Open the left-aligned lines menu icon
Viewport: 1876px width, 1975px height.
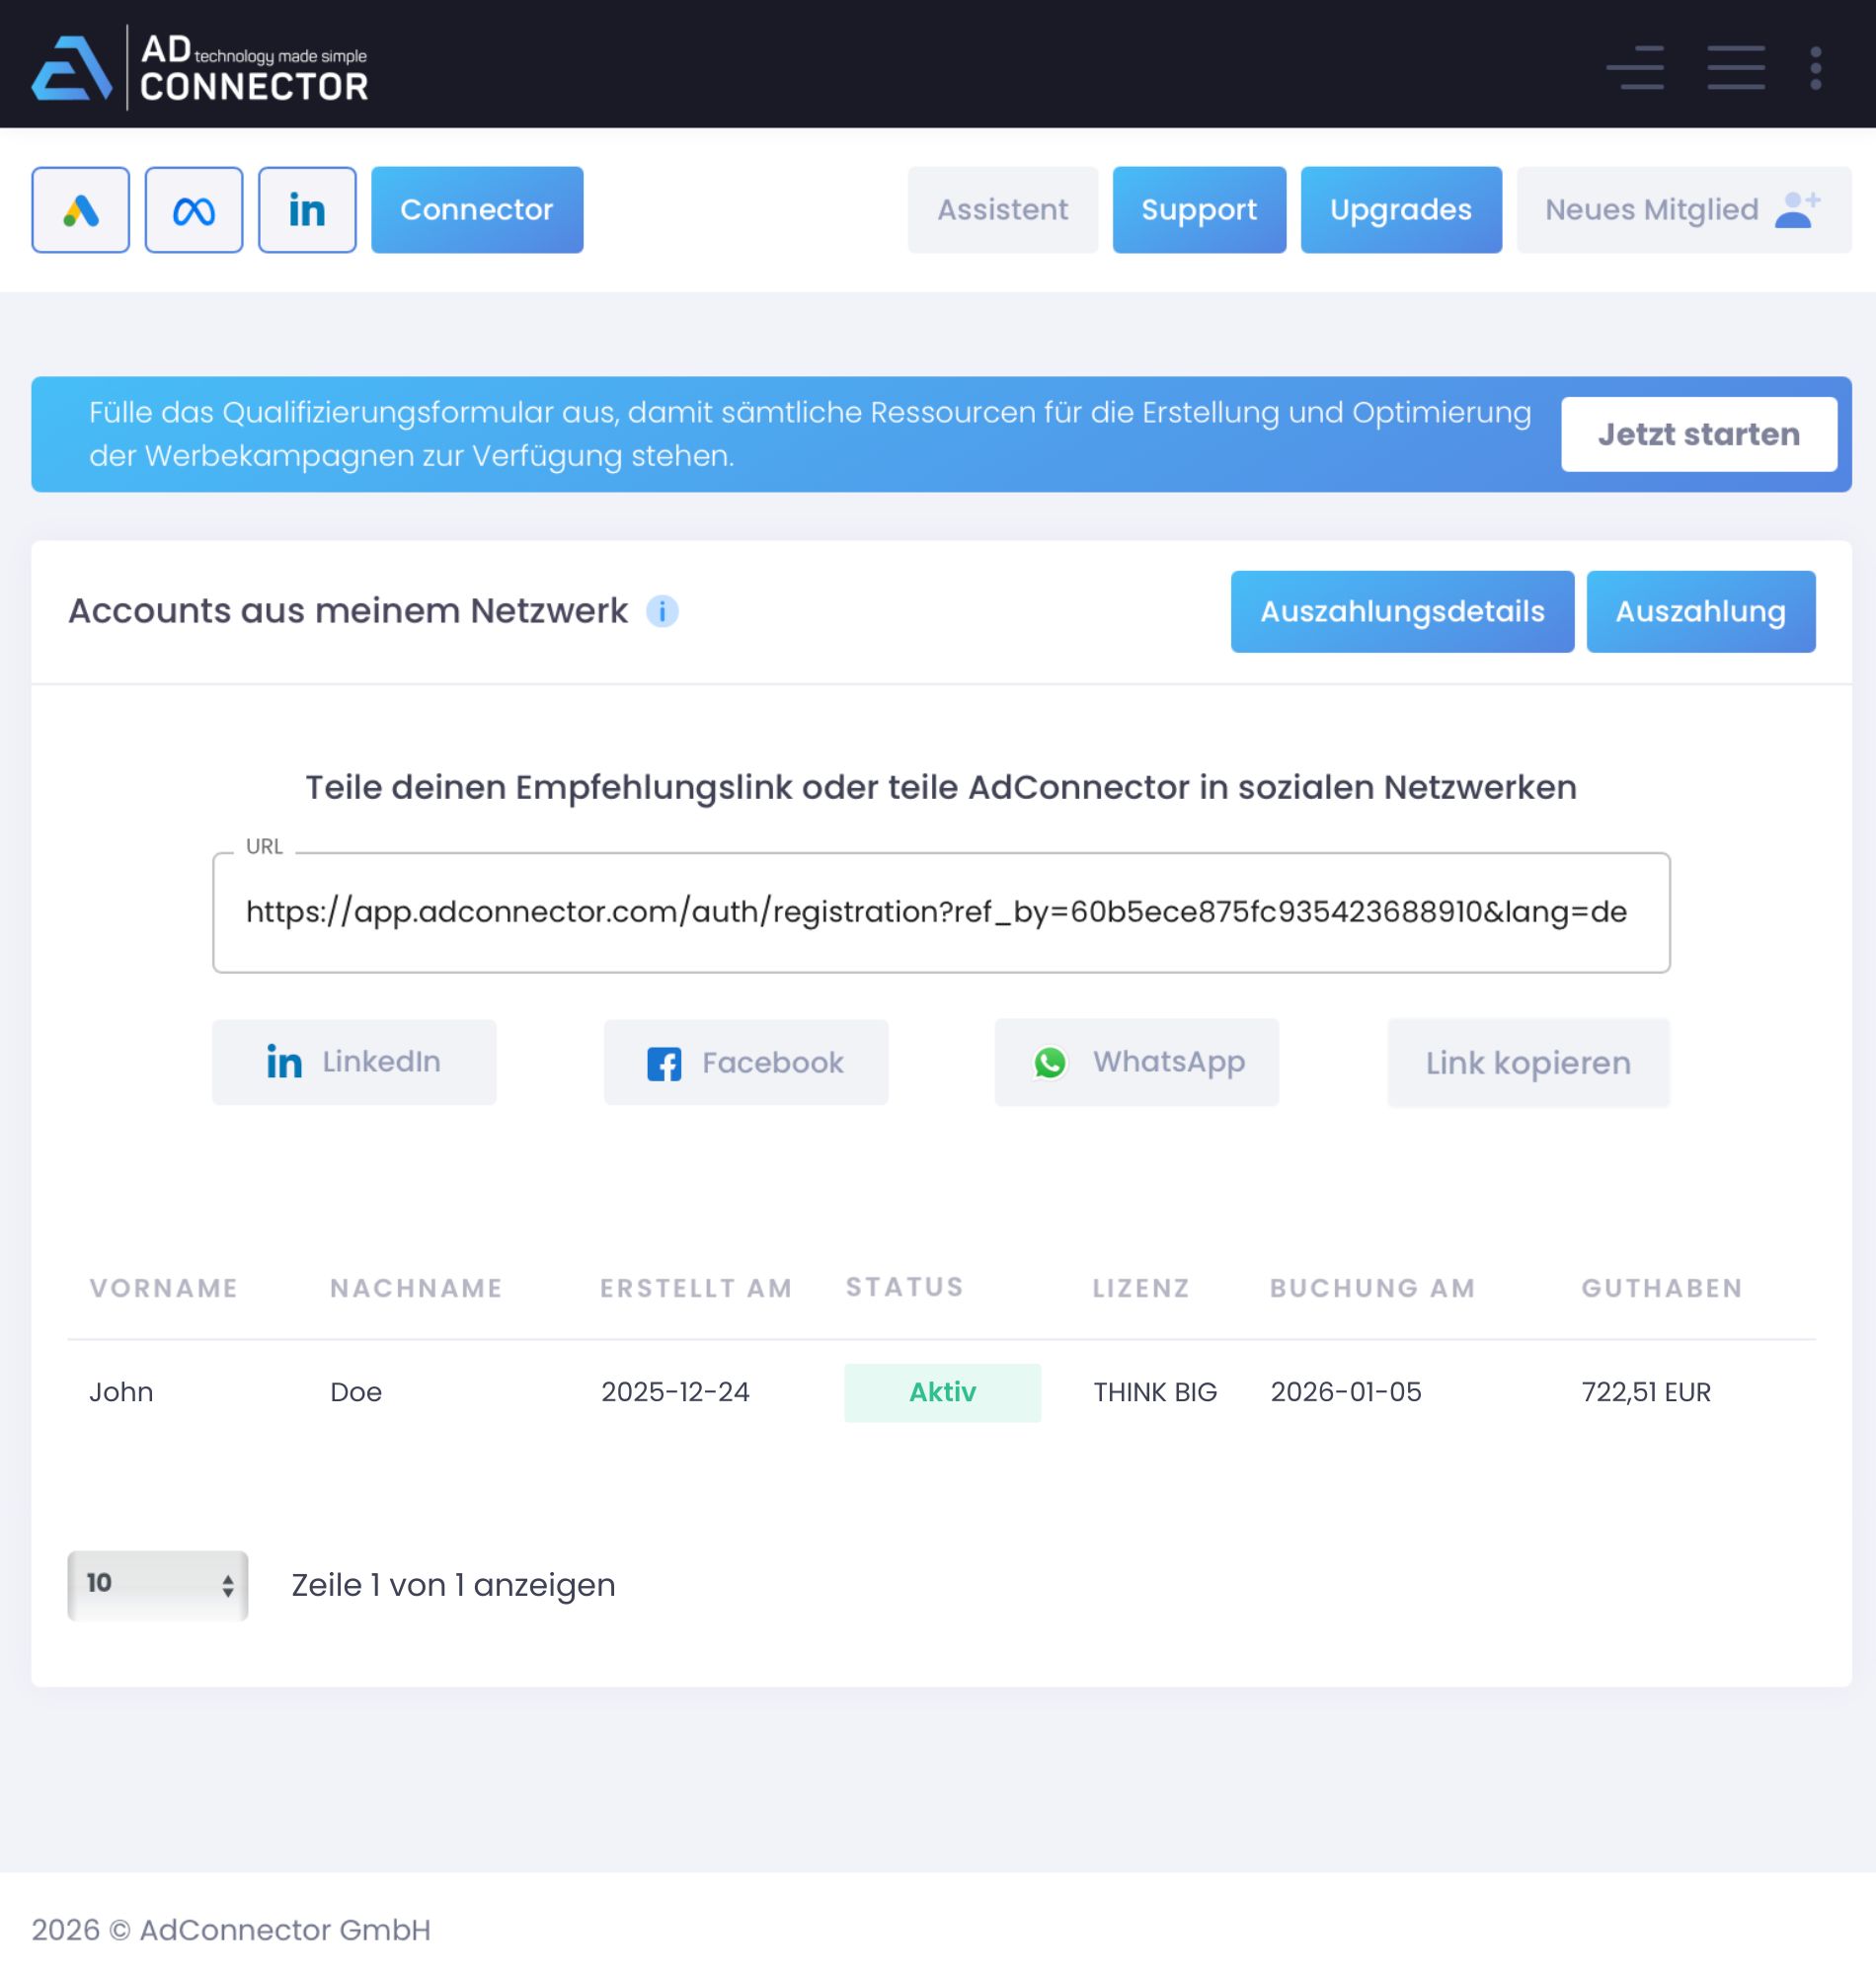point(1635,67)
